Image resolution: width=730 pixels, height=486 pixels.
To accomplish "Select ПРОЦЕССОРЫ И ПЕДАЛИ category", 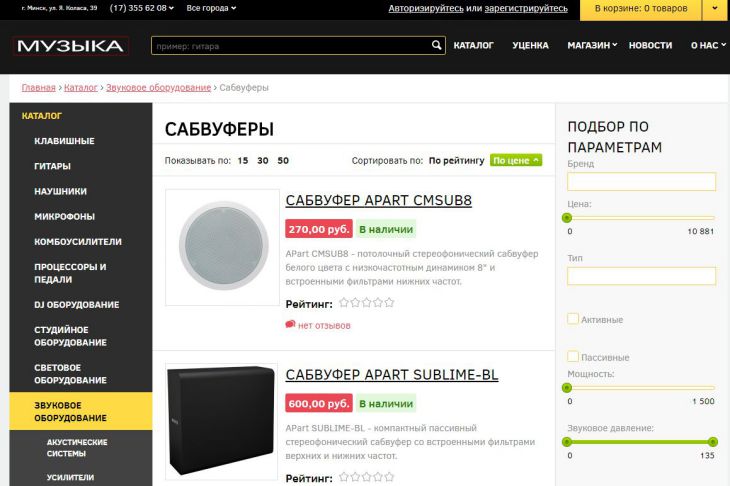I will point(70,273).
